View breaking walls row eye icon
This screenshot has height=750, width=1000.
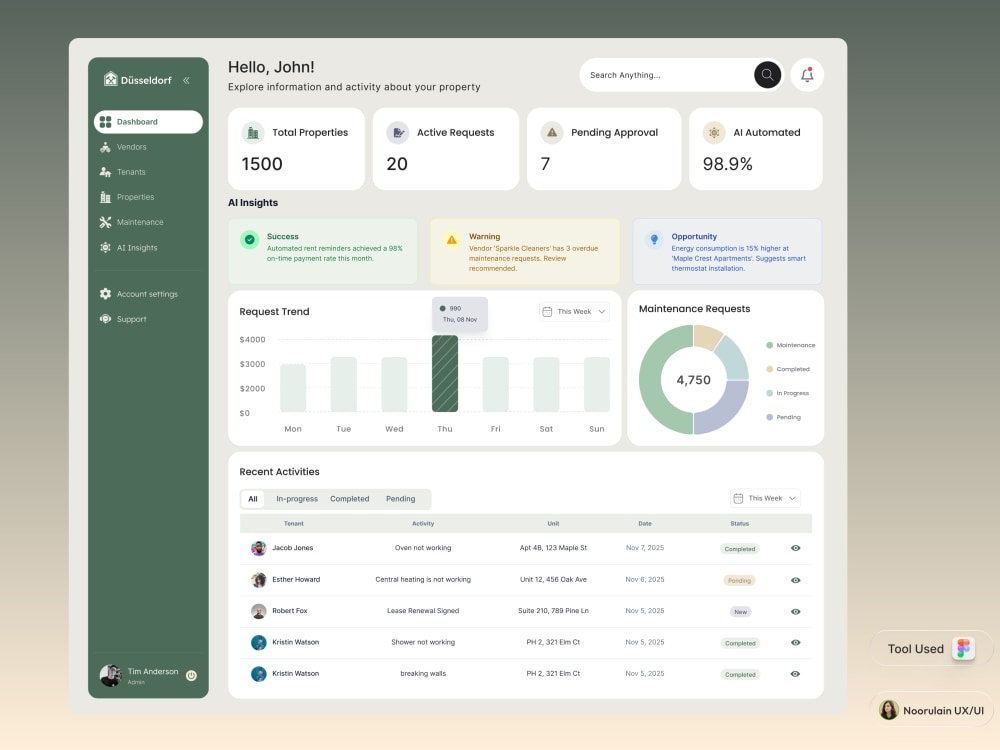795,674
